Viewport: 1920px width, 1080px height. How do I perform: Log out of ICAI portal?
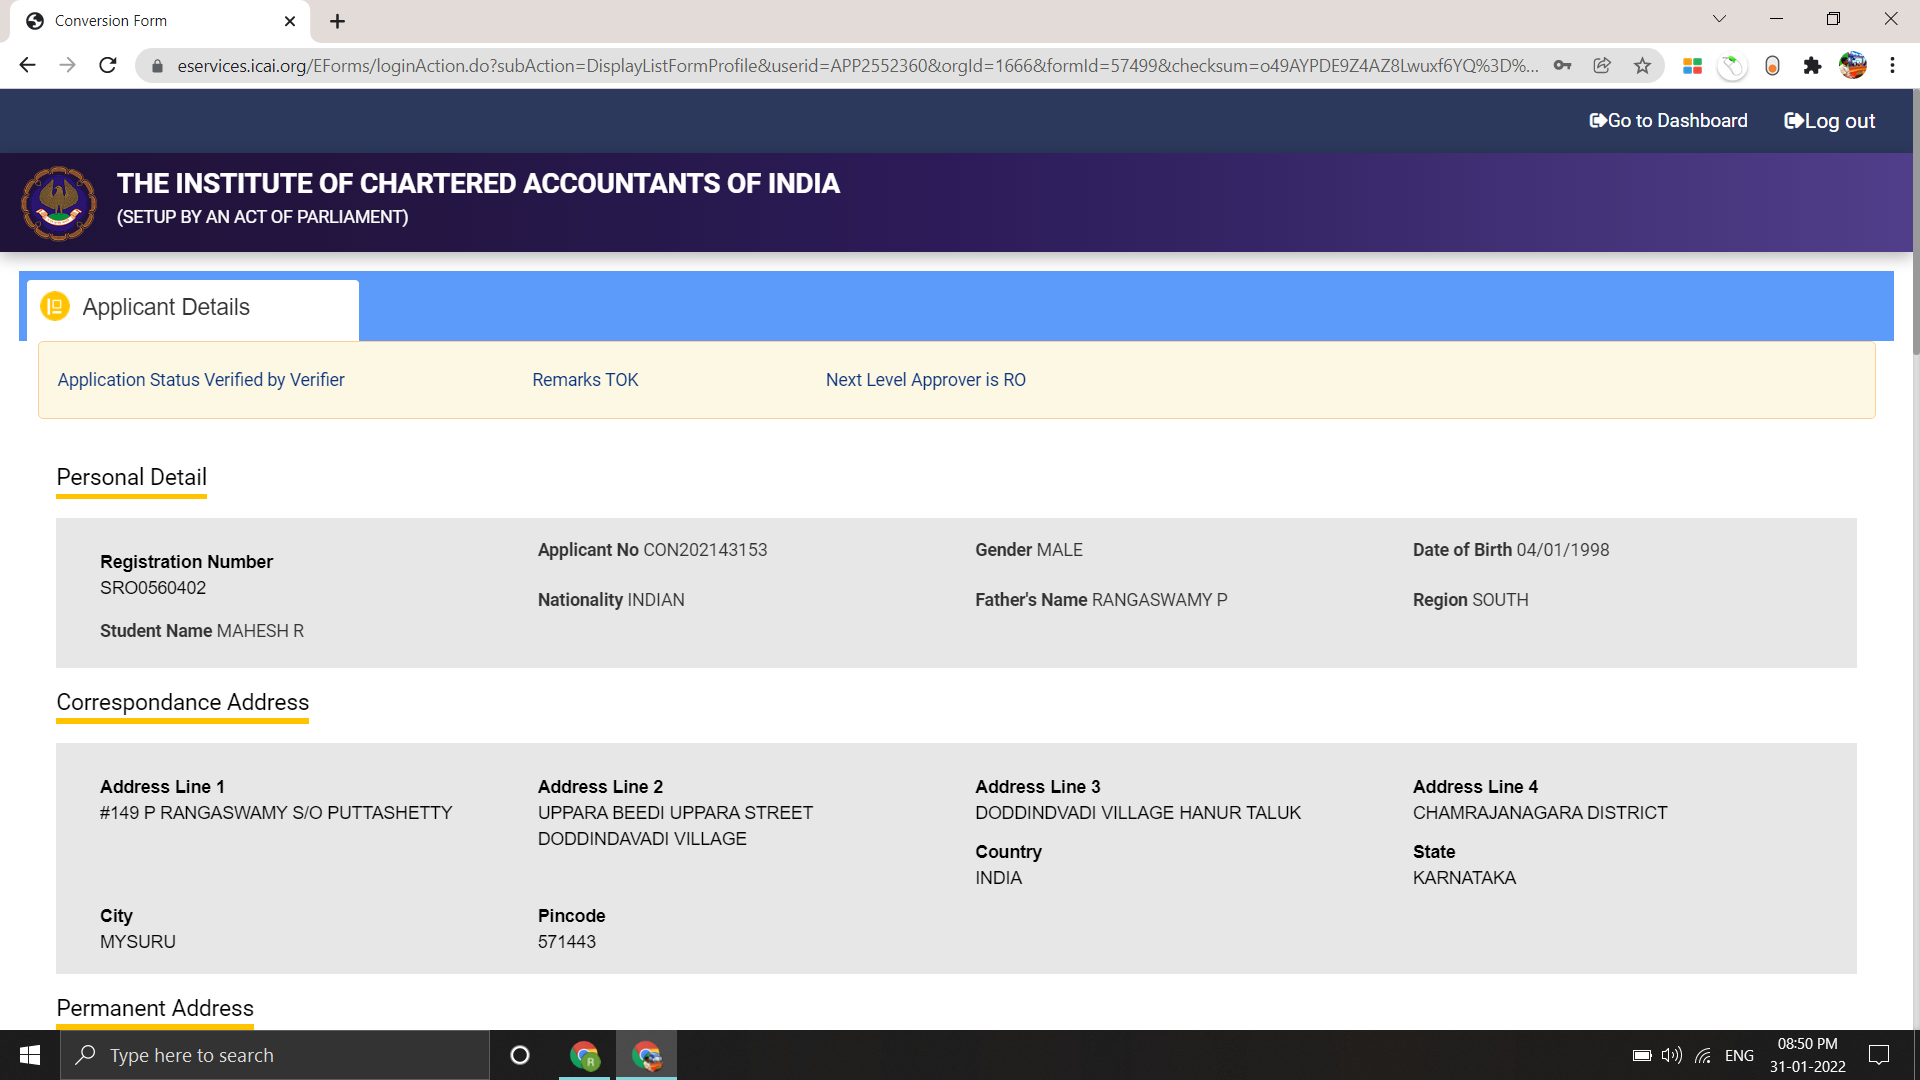pos(1829,121)
